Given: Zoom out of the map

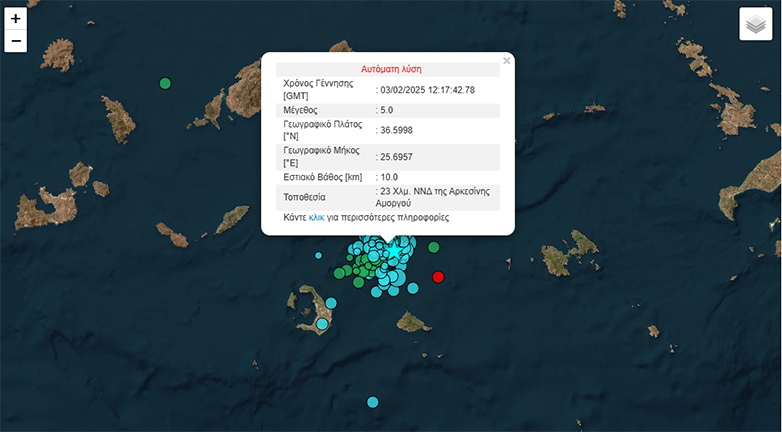Looking at the screenshot, I should (x=15, y=41).
